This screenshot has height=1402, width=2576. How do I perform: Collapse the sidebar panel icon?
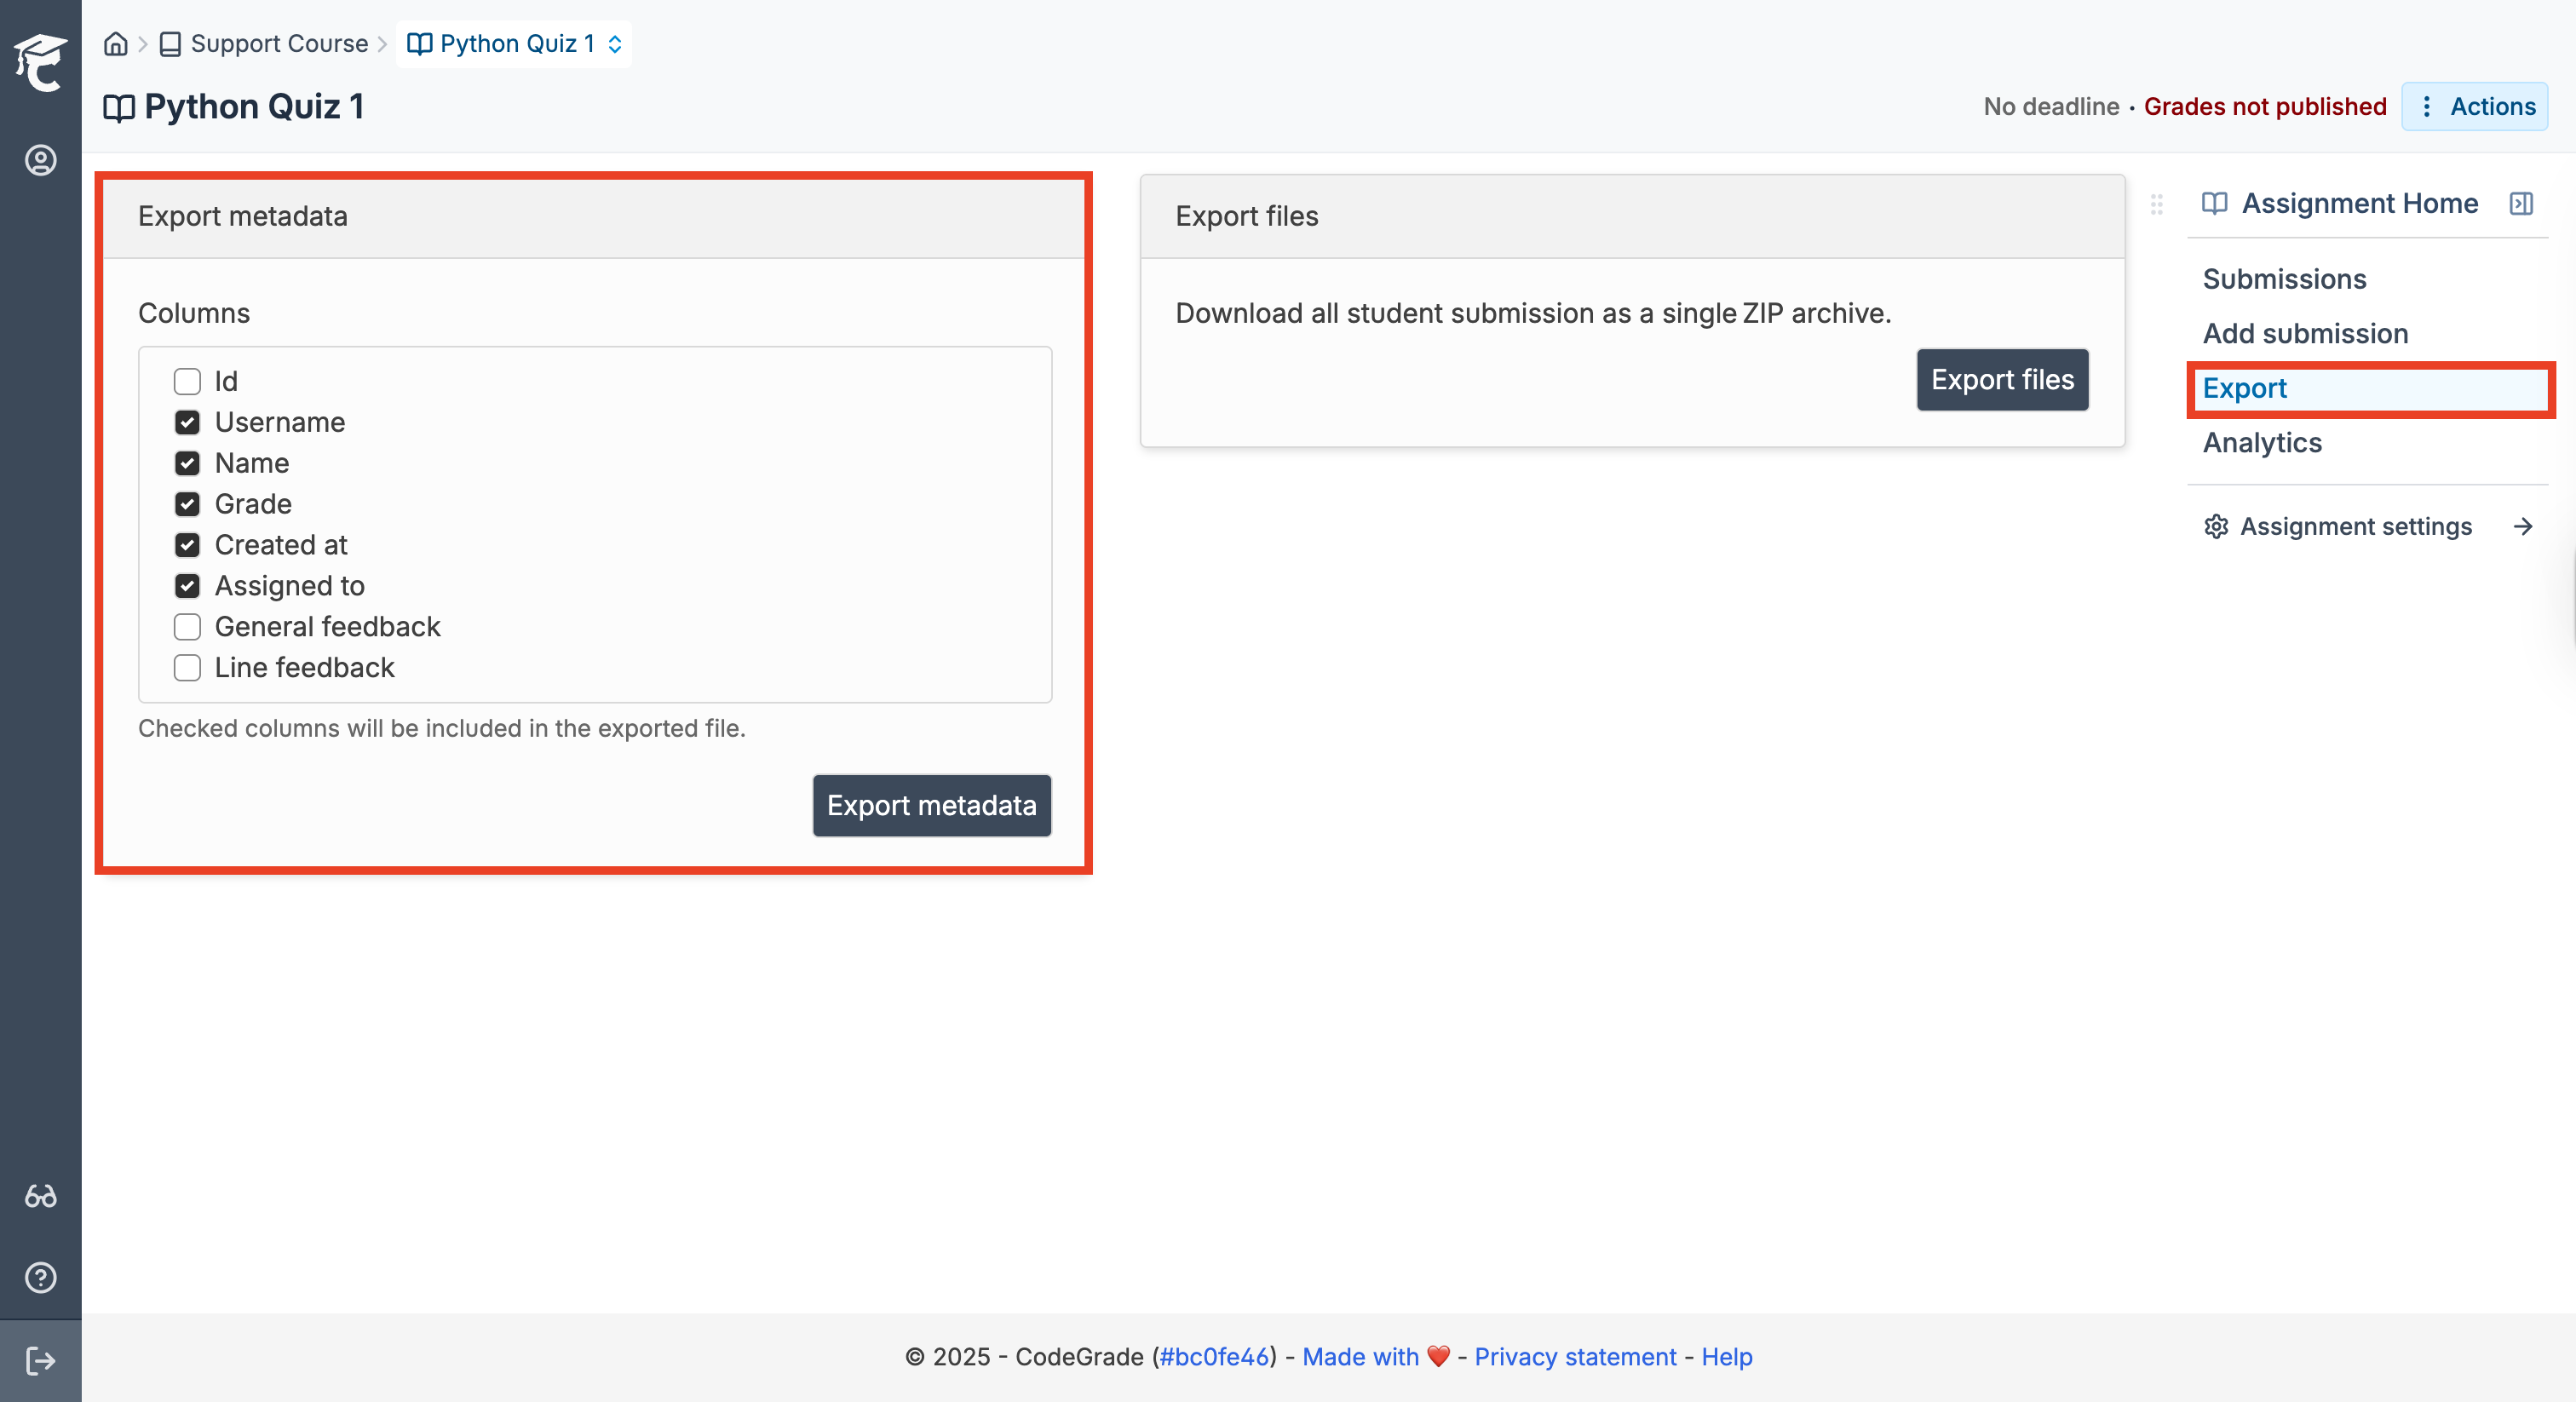pos(2521,204)
